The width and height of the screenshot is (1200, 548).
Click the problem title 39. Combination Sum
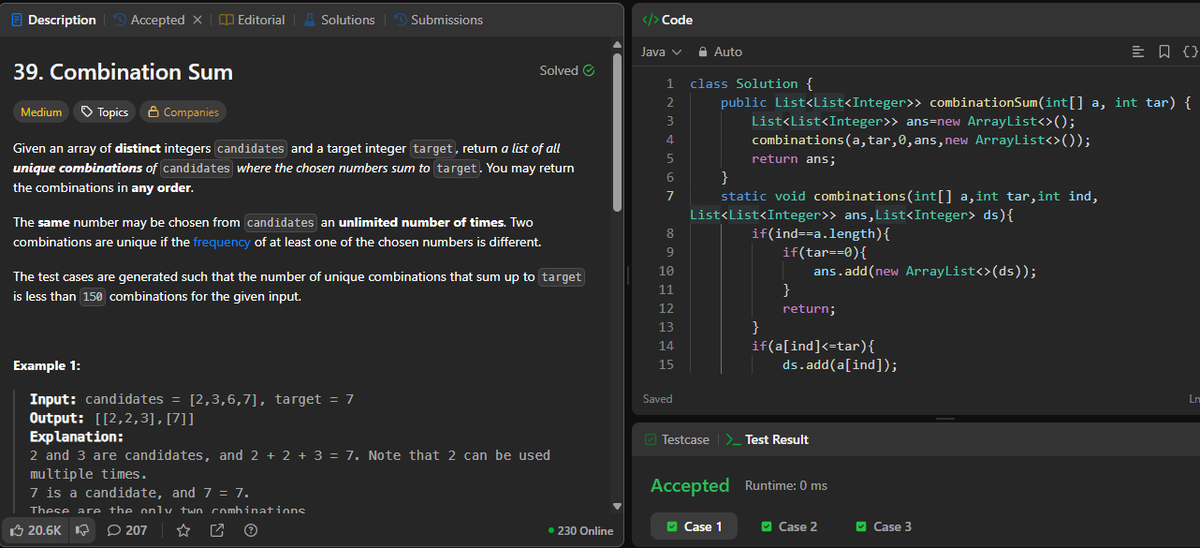pos(122,72)
